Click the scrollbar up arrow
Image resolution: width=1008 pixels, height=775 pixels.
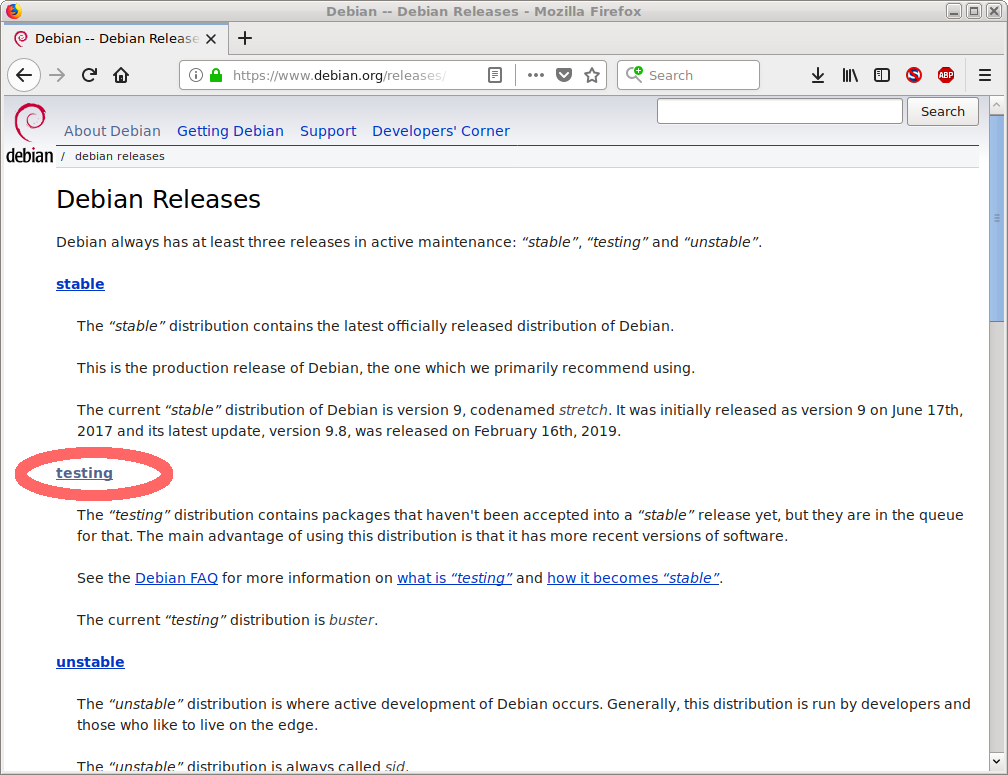[996, 105]
